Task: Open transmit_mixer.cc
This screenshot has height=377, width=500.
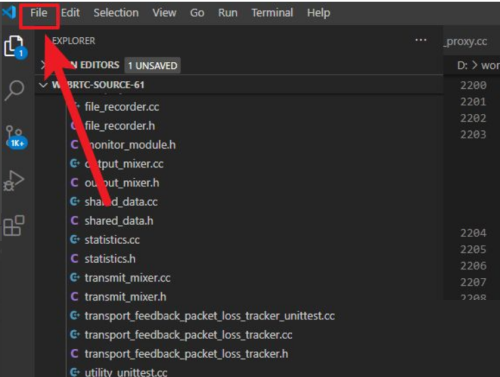Action: (x=127, y=278)
